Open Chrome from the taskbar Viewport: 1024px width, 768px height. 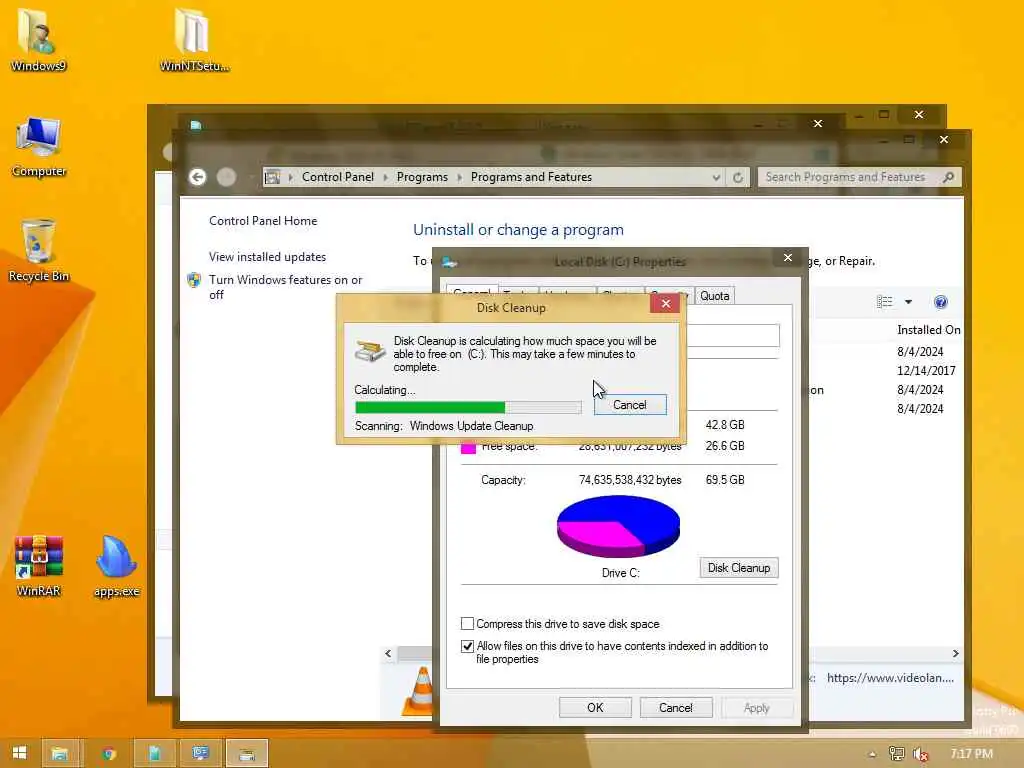(x=108, y=753)
